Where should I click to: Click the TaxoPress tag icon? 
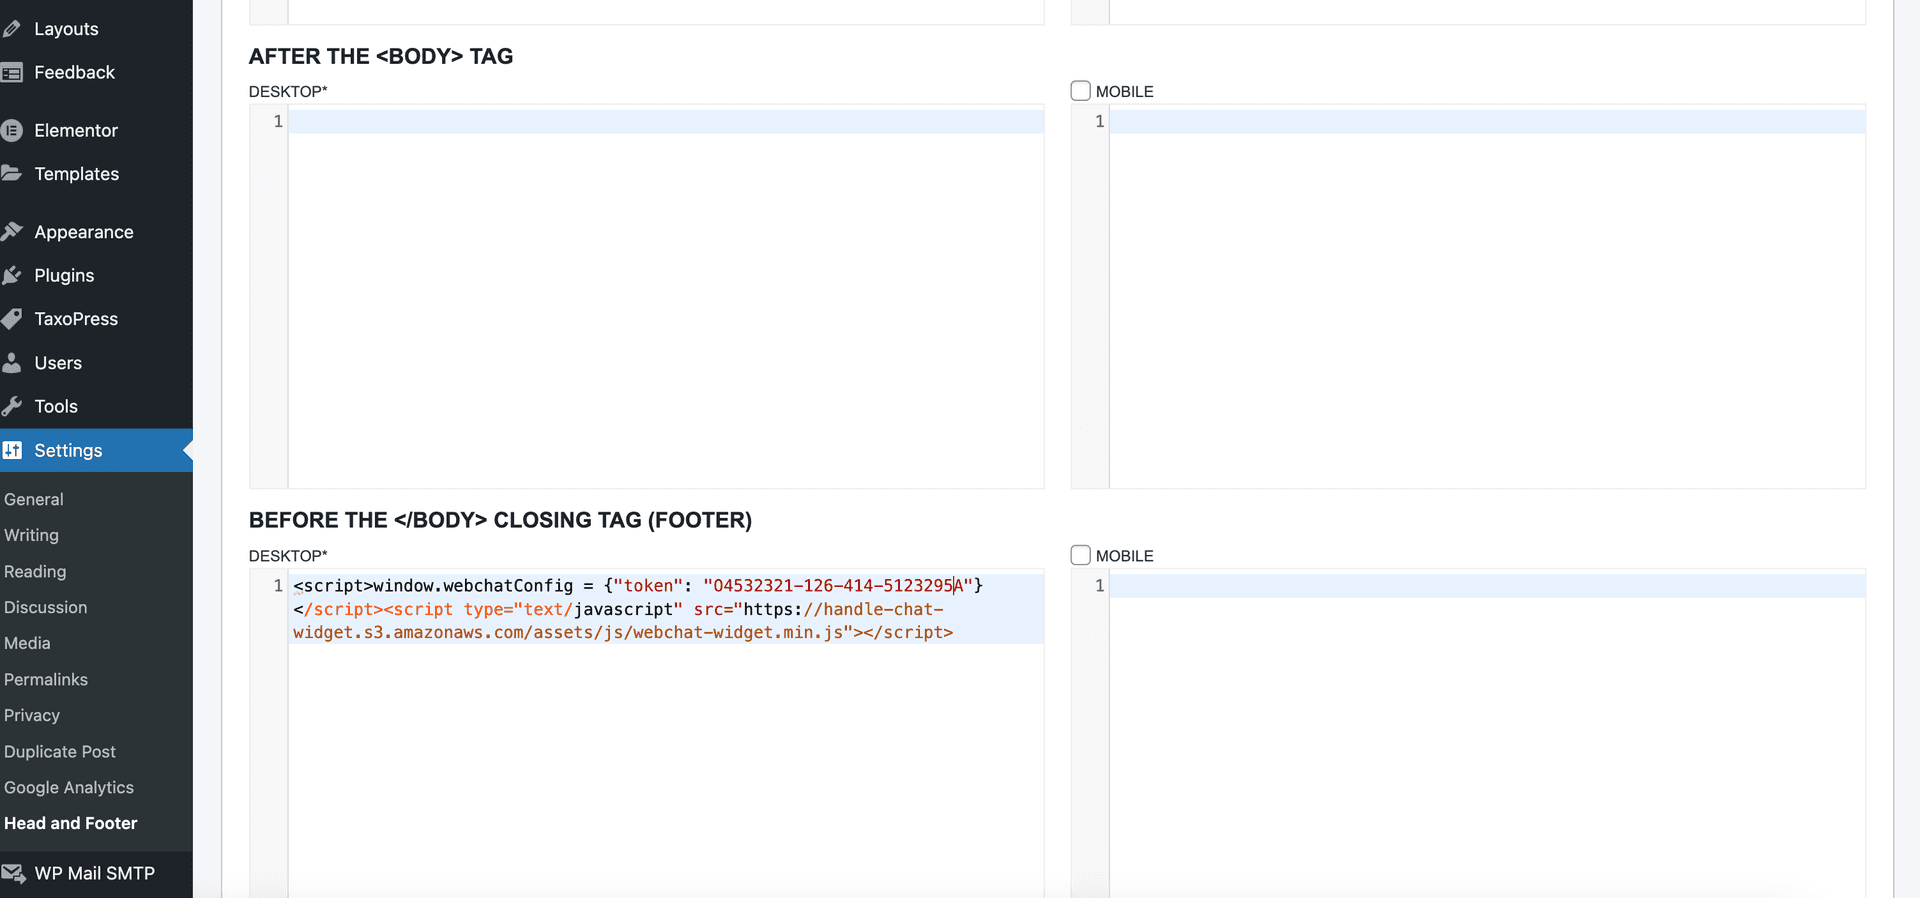[x=12, y=319]
